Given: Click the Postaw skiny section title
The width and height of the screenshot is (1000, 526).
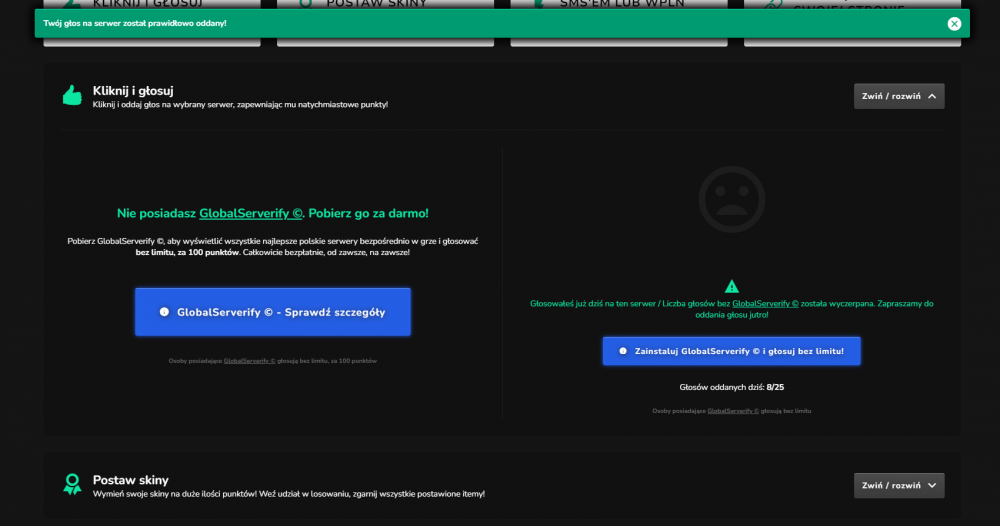Looking at the screenshot, I should [131, 480].
